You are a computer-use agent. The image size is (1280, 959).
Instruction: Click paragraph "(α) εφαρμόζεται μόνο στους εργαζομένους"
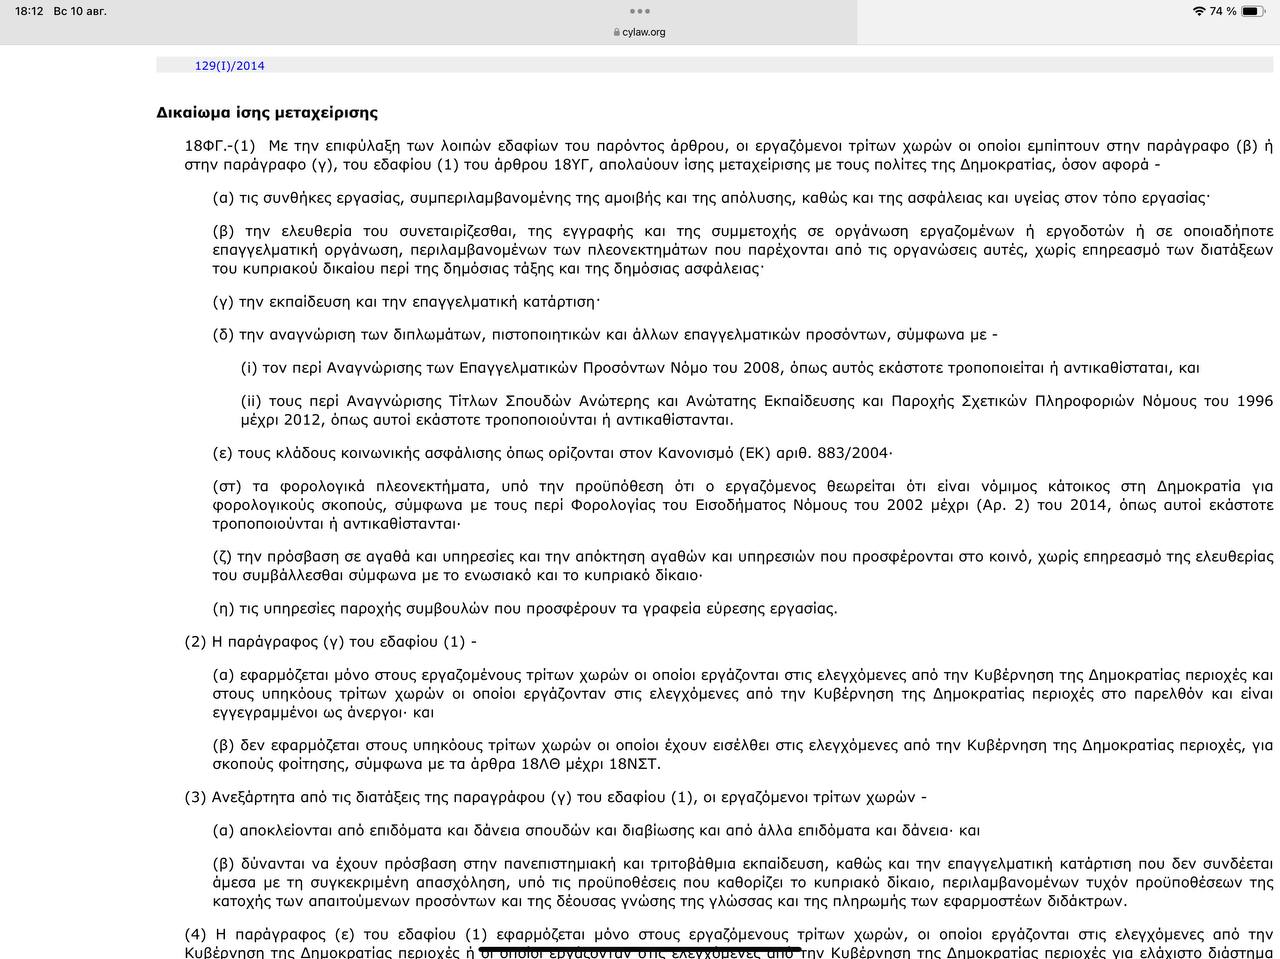point(743,693)
